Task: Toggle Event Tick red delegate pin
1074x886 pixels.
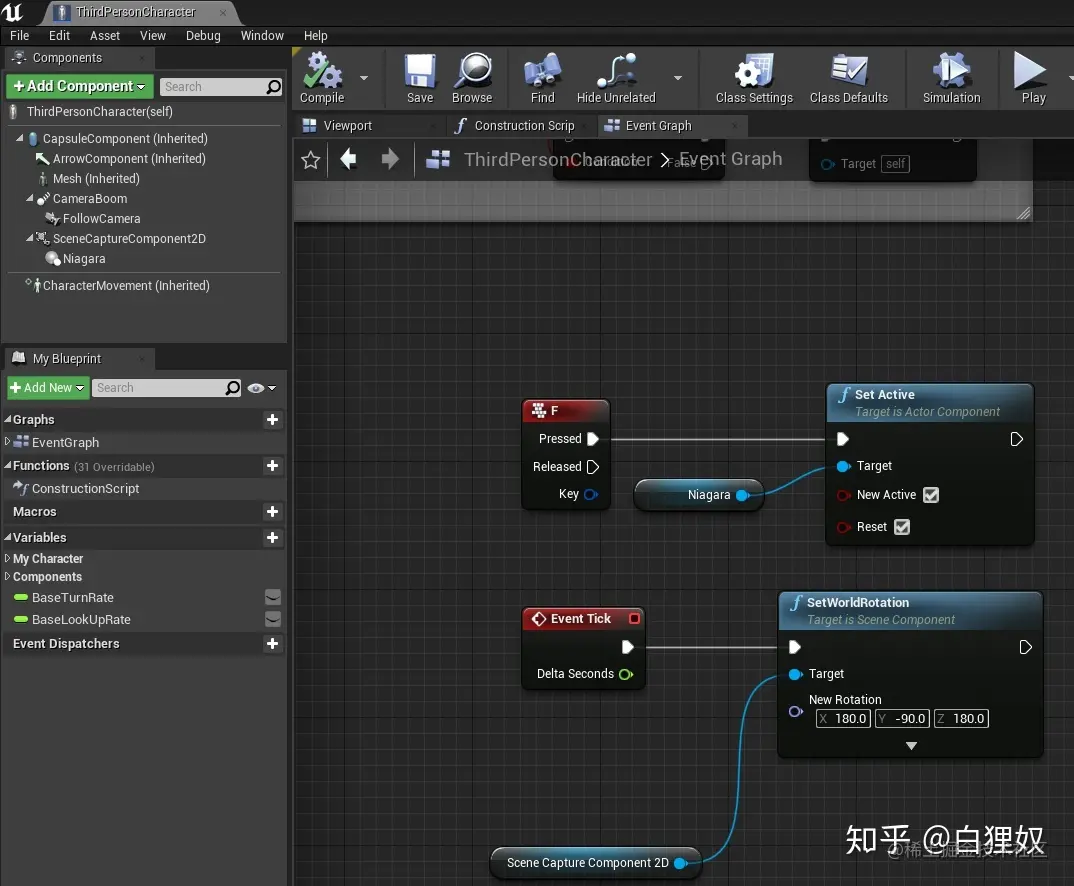Action: pyautogui.click(x=634, y=619)
